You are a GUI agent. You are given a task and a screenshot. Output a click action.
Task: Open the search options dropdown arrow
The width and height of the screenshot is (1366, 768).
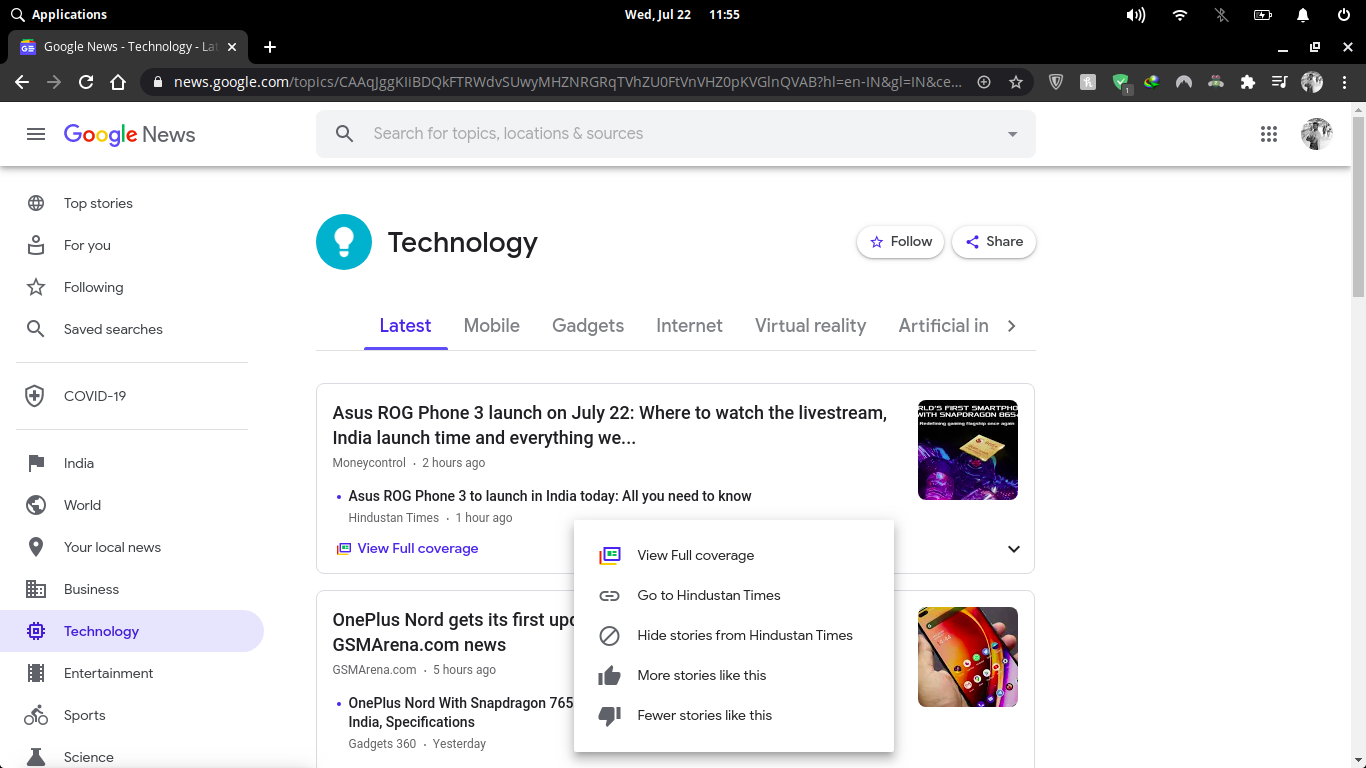point(1012,134)
